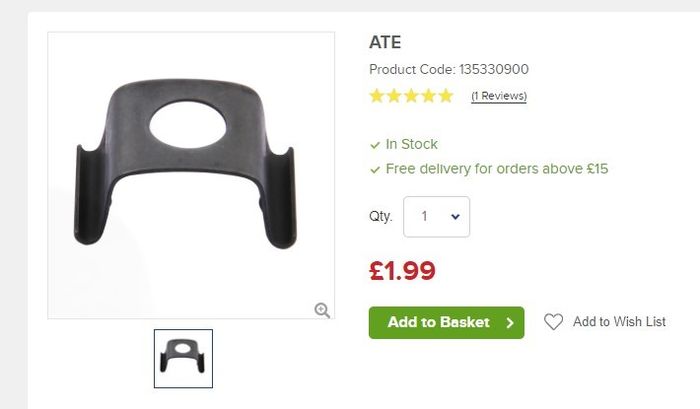Click the blue chevron in the Qty selector

(455, 217)
